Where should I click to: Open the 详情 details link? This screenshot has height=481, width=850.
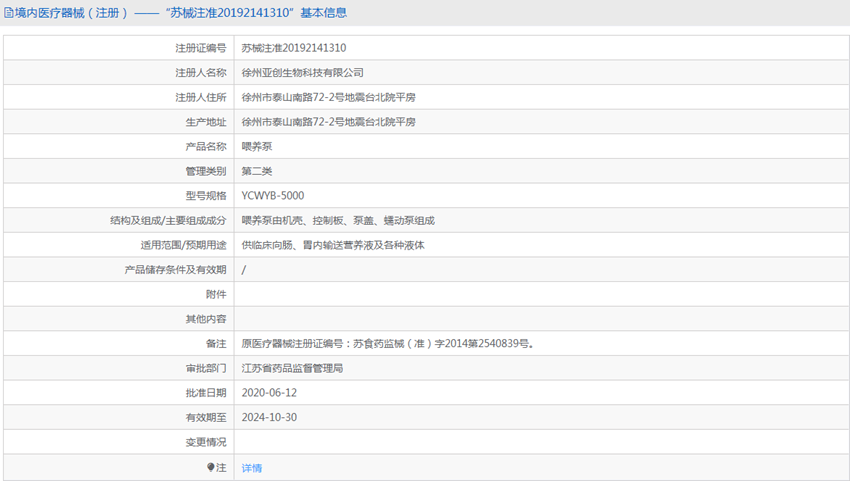click(x=252, y=467)
